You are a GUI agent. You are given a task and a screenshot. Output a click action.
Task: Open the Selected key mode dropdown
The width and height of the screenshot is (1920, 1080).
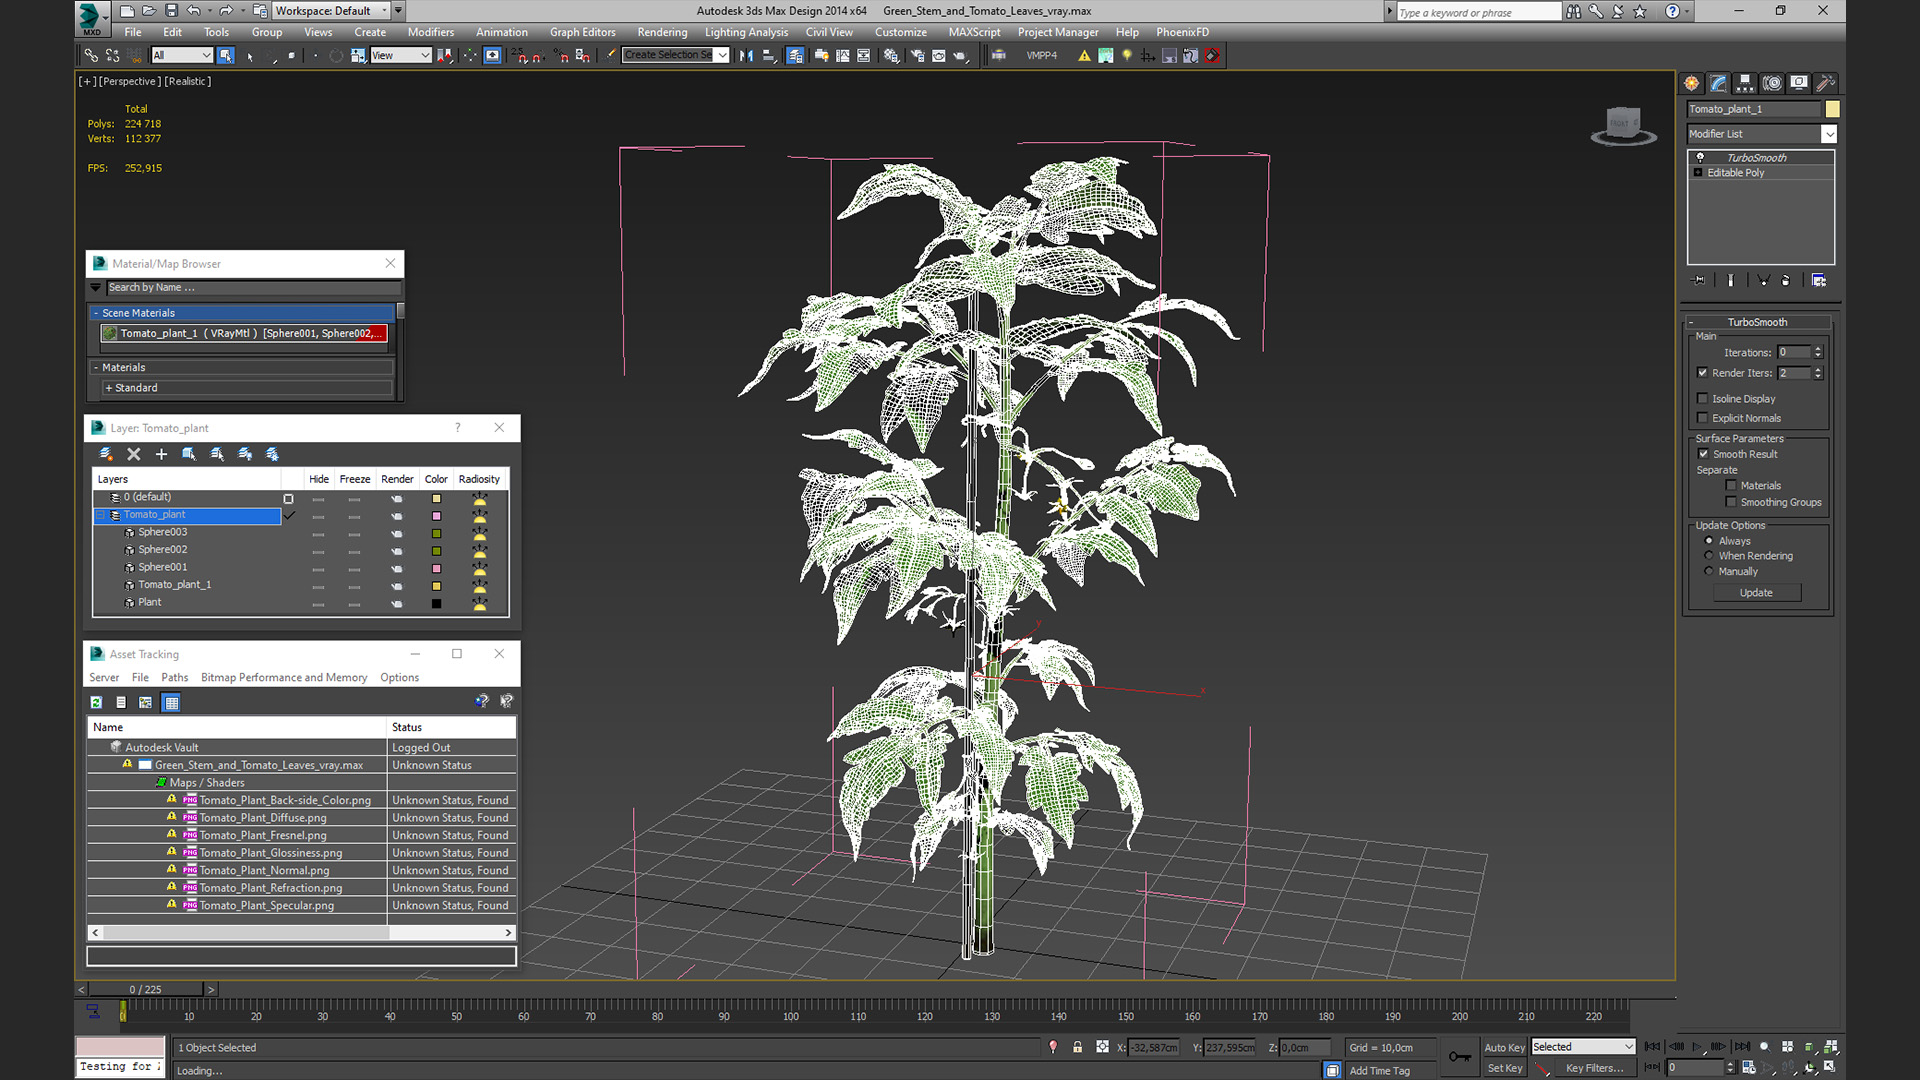pyautogui.click(x=1583, y=1047)
